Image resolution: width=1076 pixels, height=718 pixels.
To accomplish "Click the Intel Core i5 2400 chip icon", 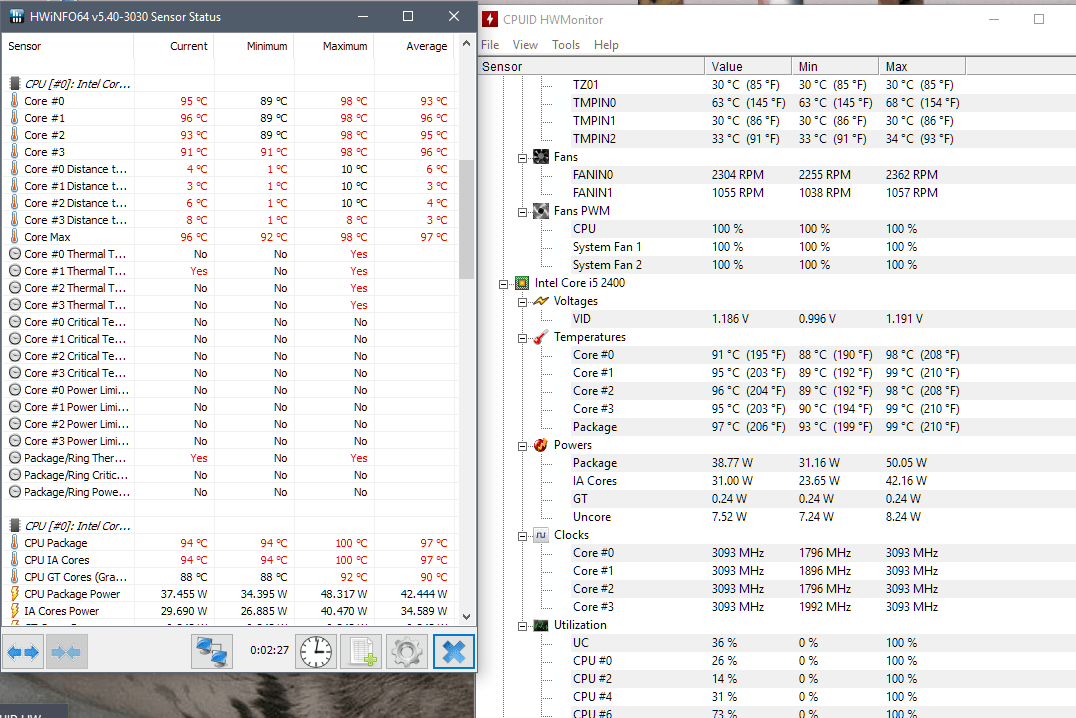I will click(522, 283).
